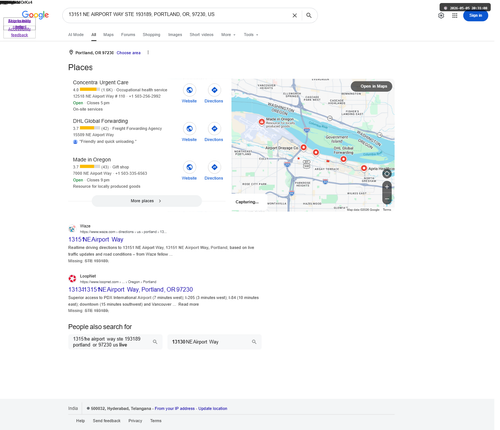500x430 pixels.
Task: Sign in to Google account
Action: [x=476, y=15]
